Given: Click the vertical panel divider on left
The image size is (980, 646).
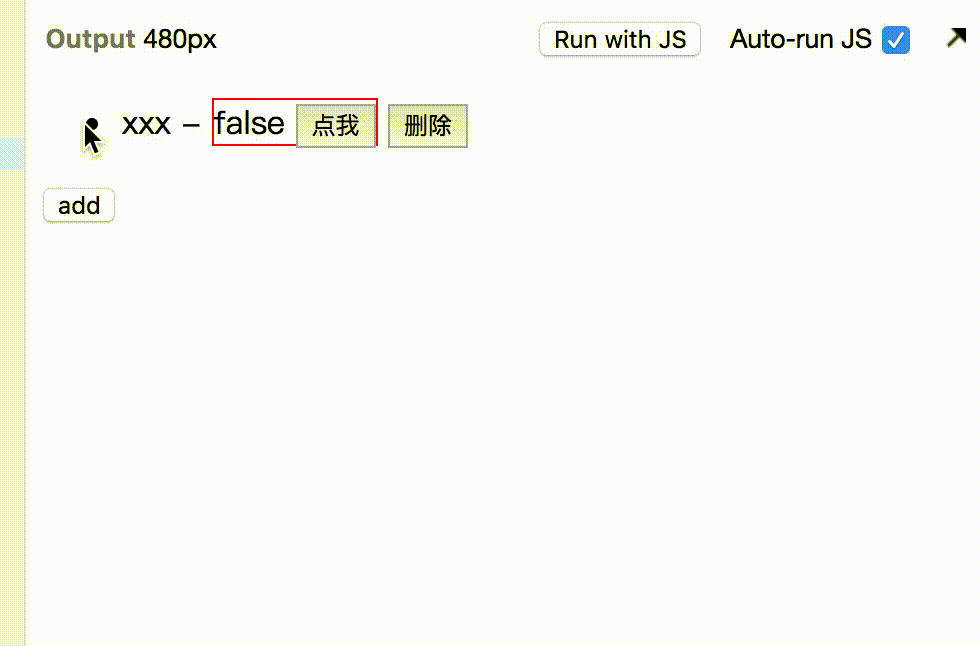Looking at the screenshot, I should coord(26,323).
